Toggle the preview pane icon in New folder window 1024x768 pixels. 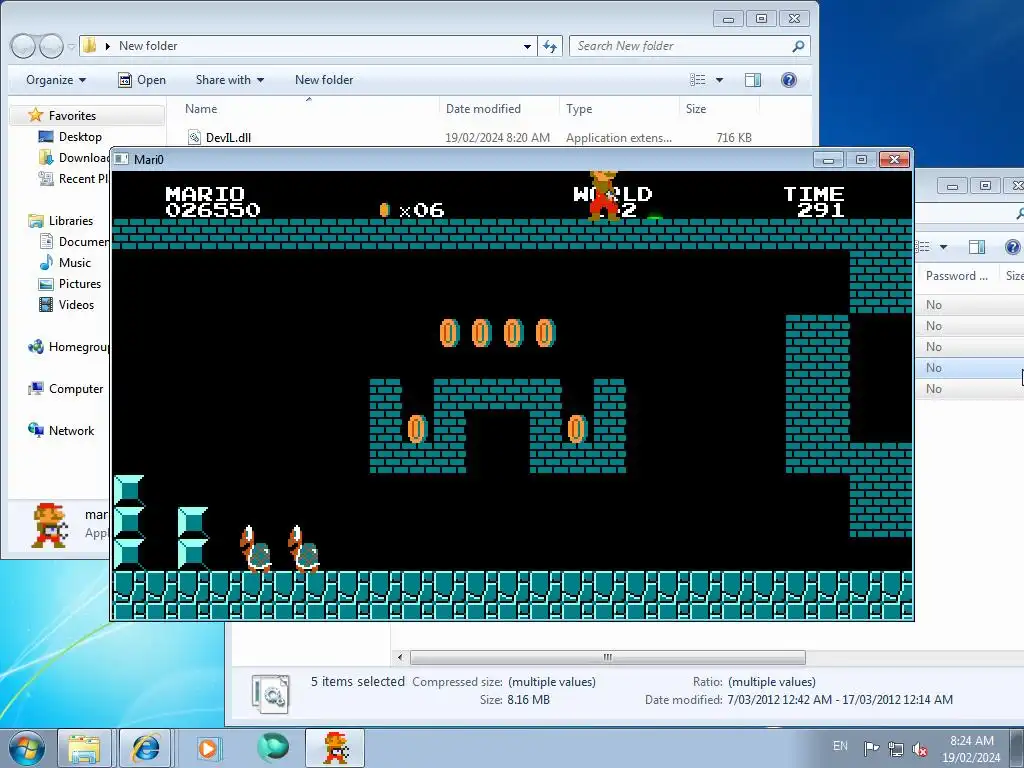point(753,80)
